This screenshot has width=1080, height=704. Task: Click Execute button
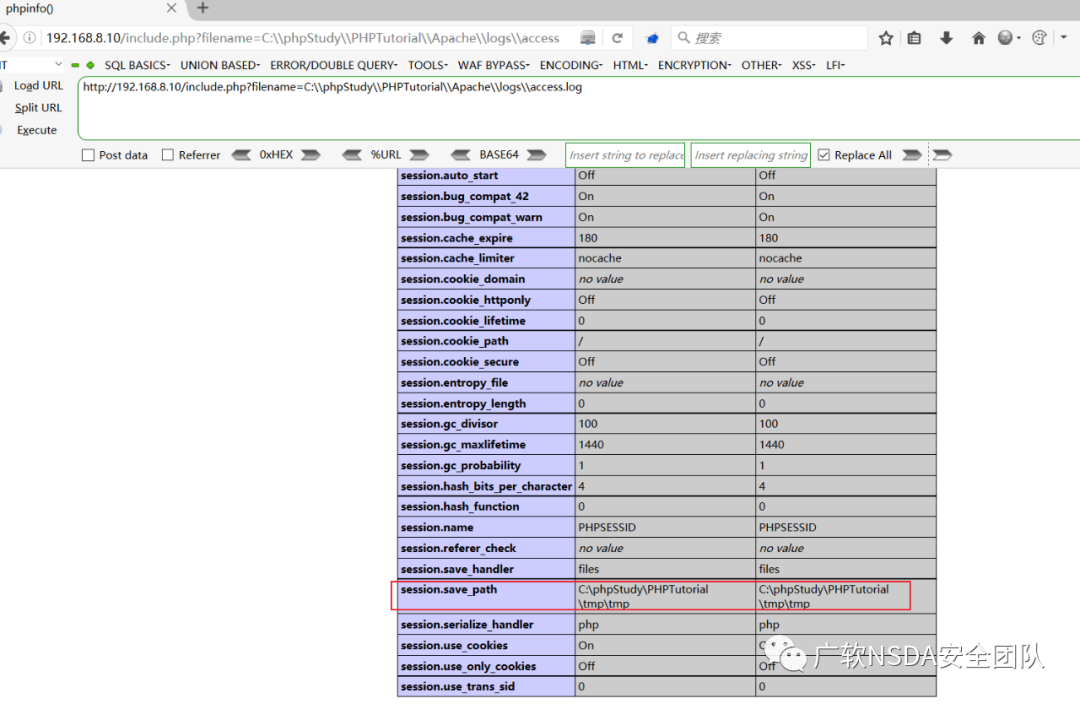37,130
